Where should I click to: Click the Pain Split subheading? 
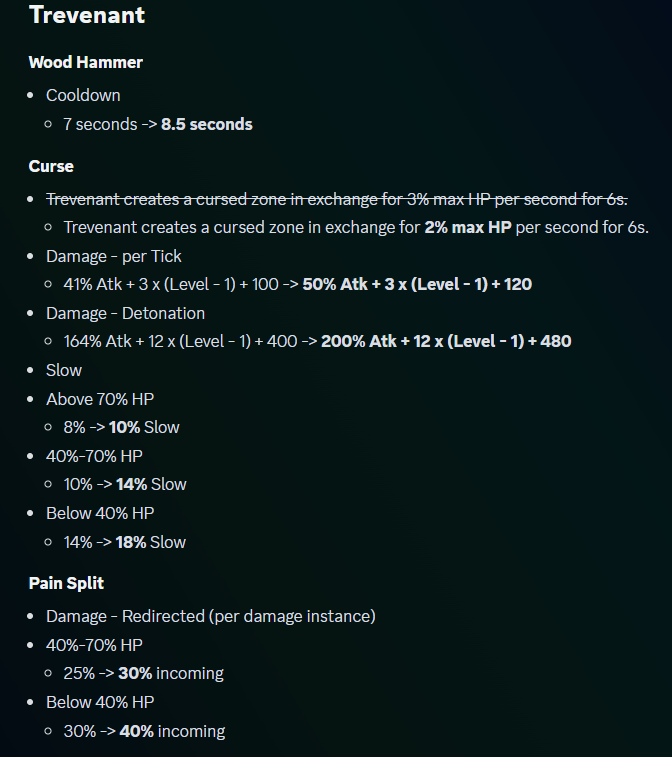pyautogui.click(x=66, y=582)
